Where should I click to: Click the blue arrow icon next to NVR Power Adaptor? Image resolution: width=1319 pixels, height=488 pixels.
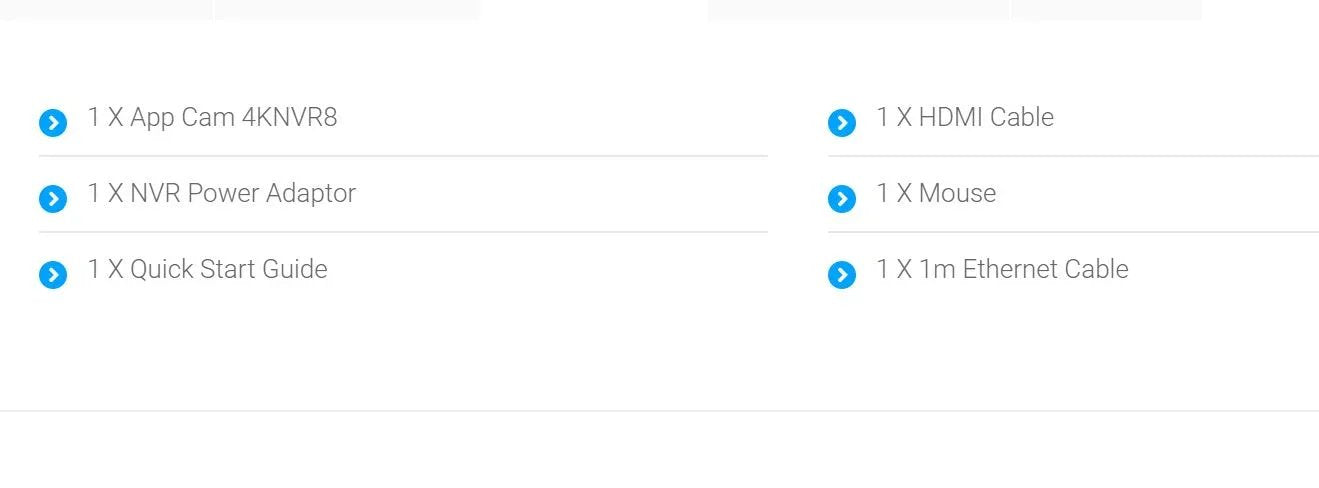[x=53, y=199]
